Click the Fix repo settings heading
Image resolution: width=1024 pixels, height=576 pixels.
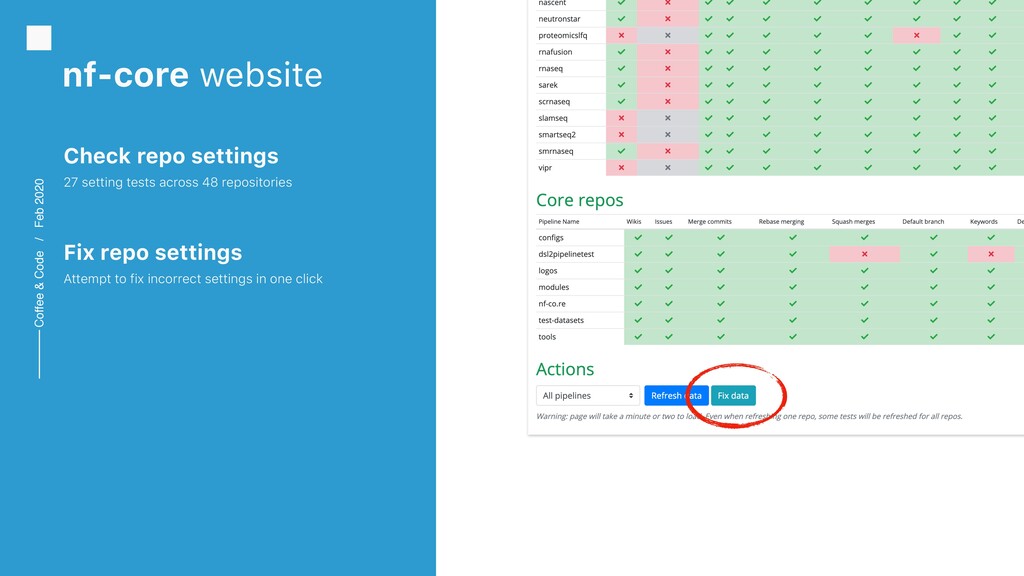[153, 252]
